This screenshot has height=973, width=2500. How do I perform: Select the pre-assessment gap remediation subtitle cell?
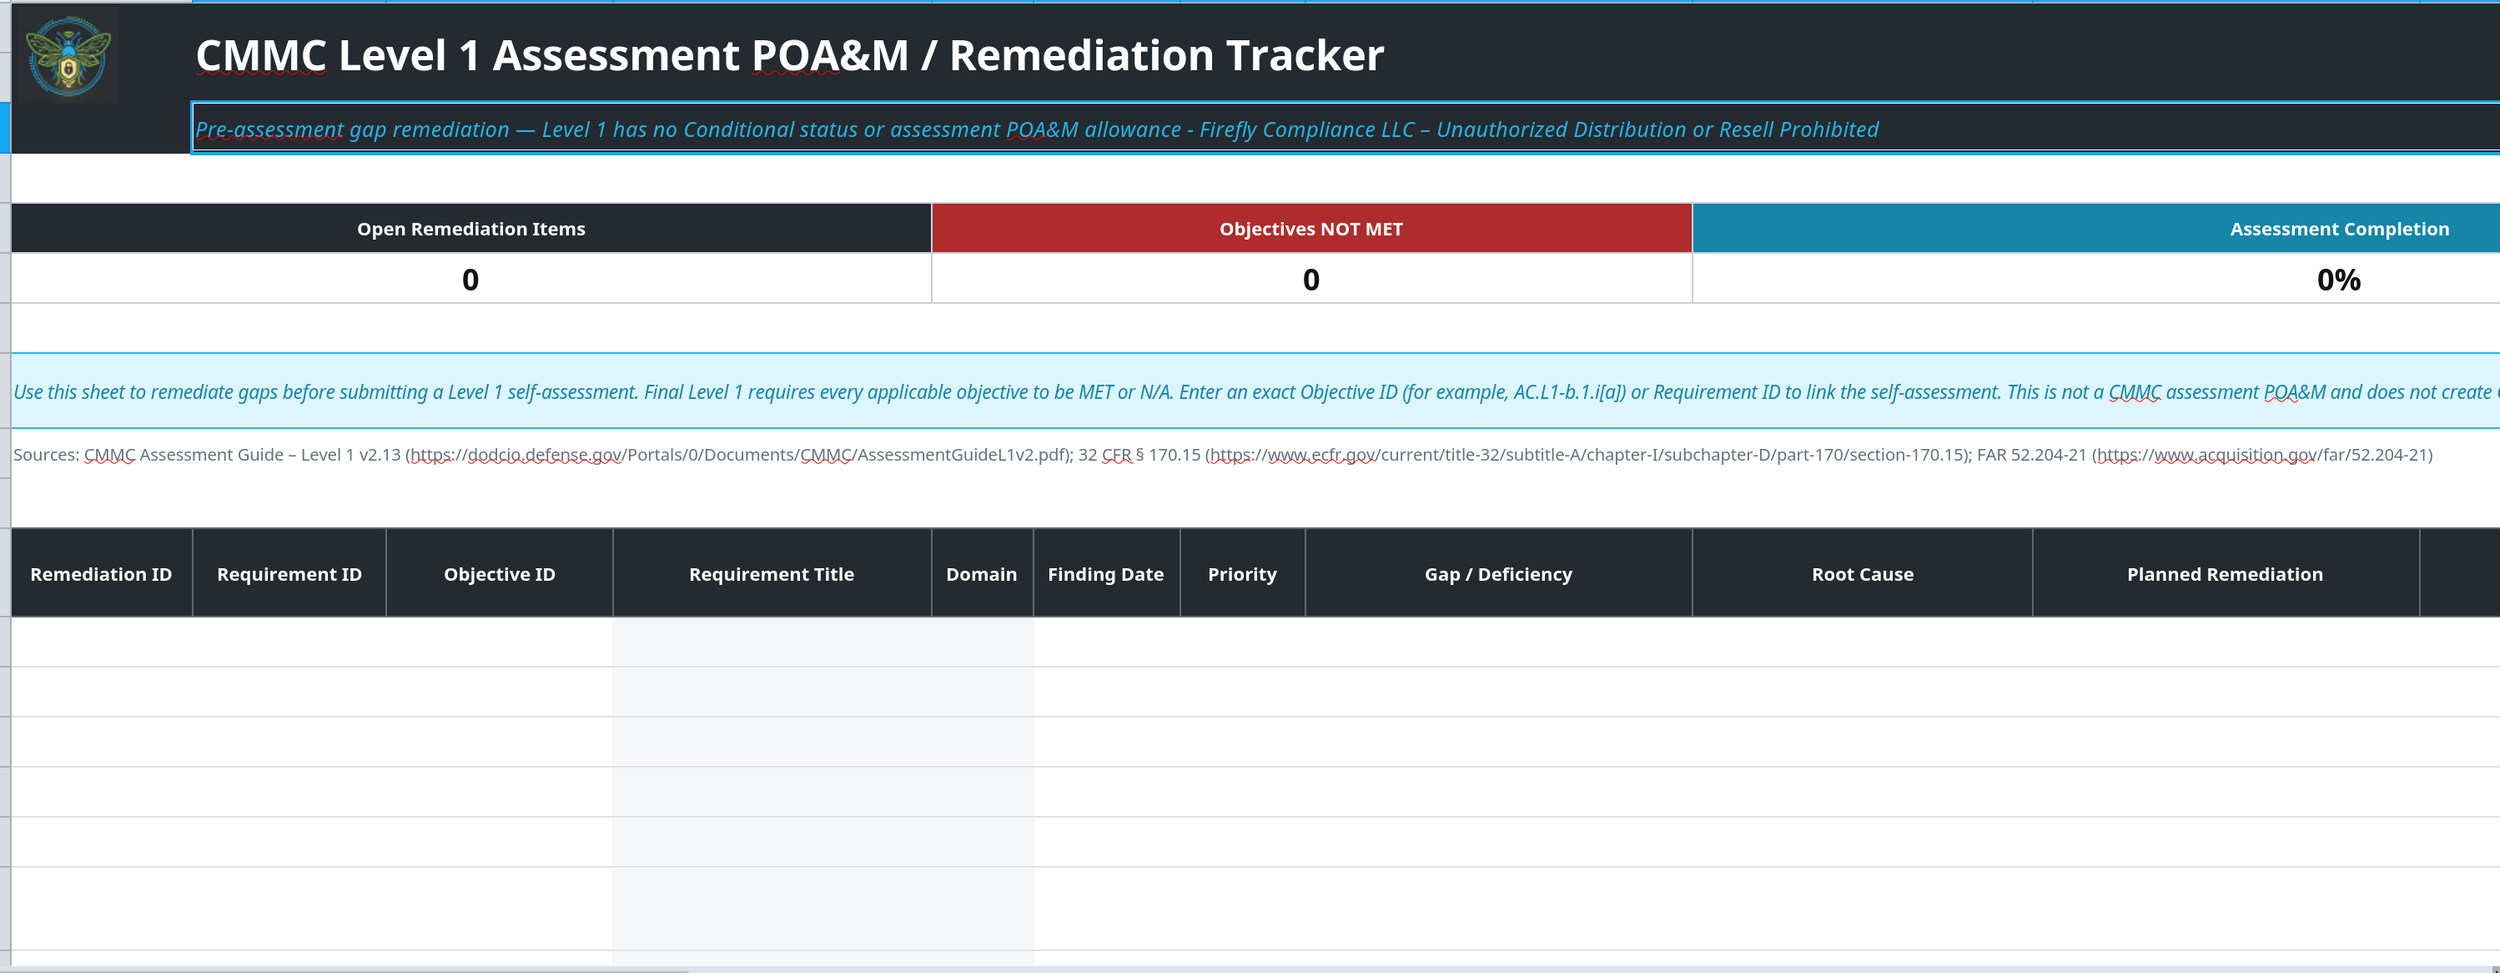(1345, 128)
